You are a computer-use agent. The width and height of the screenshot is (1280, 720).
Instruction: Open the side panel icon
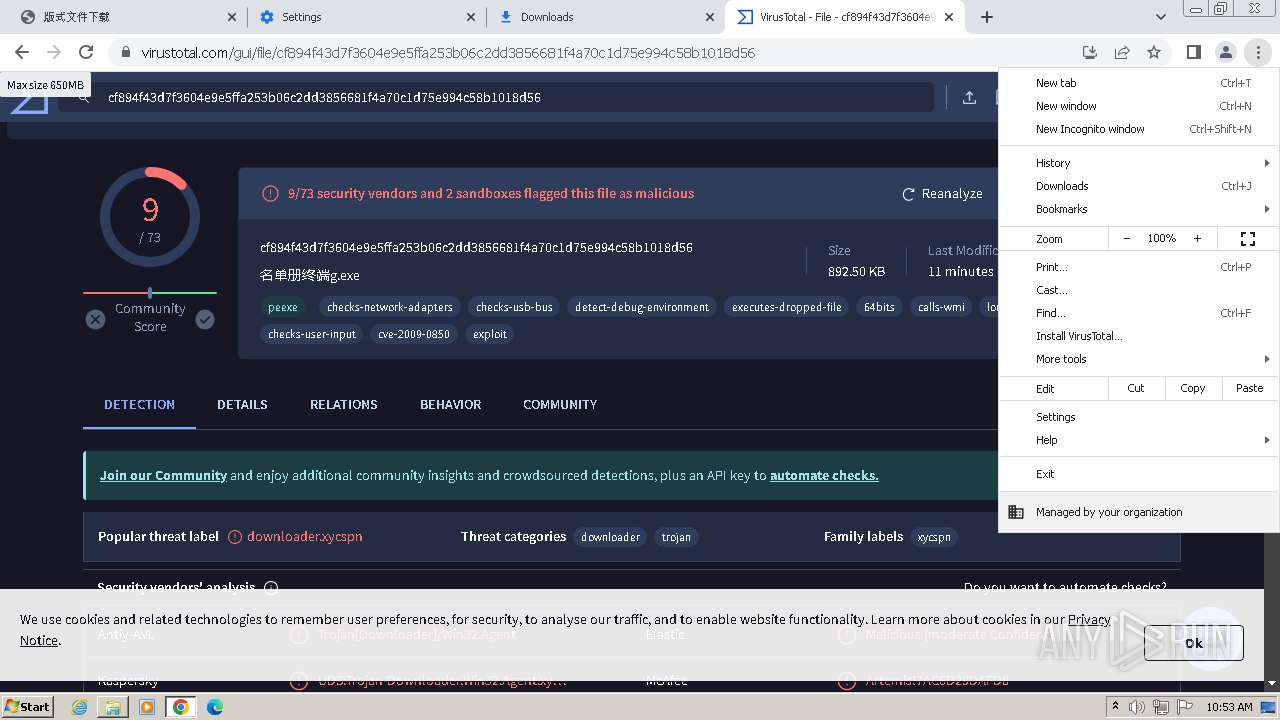tap(1193, 52)
